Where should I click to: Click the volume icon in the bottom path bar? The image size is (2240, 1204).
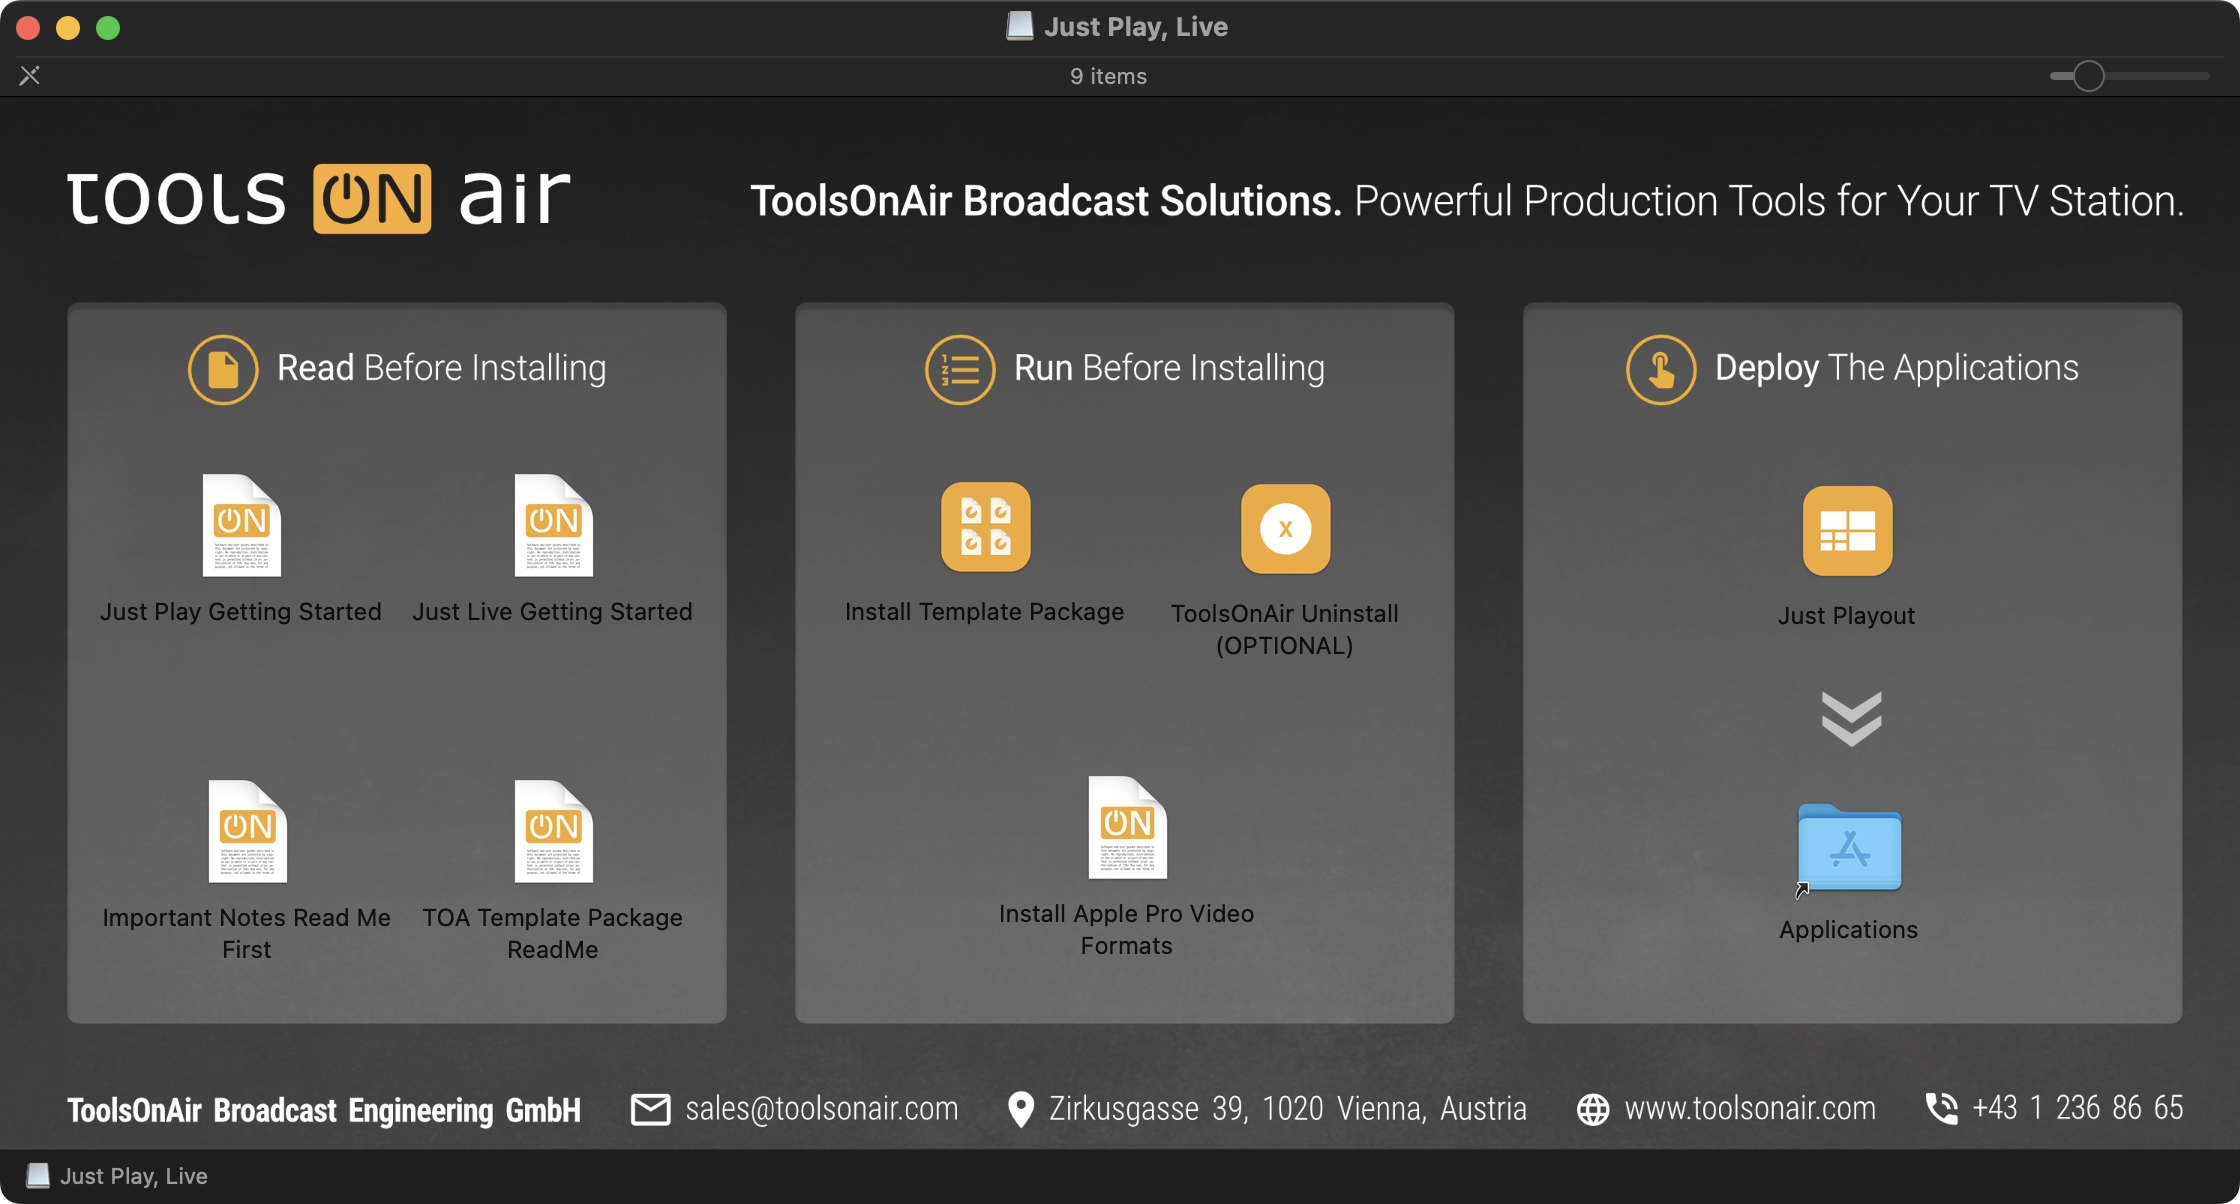point(37,1176)
